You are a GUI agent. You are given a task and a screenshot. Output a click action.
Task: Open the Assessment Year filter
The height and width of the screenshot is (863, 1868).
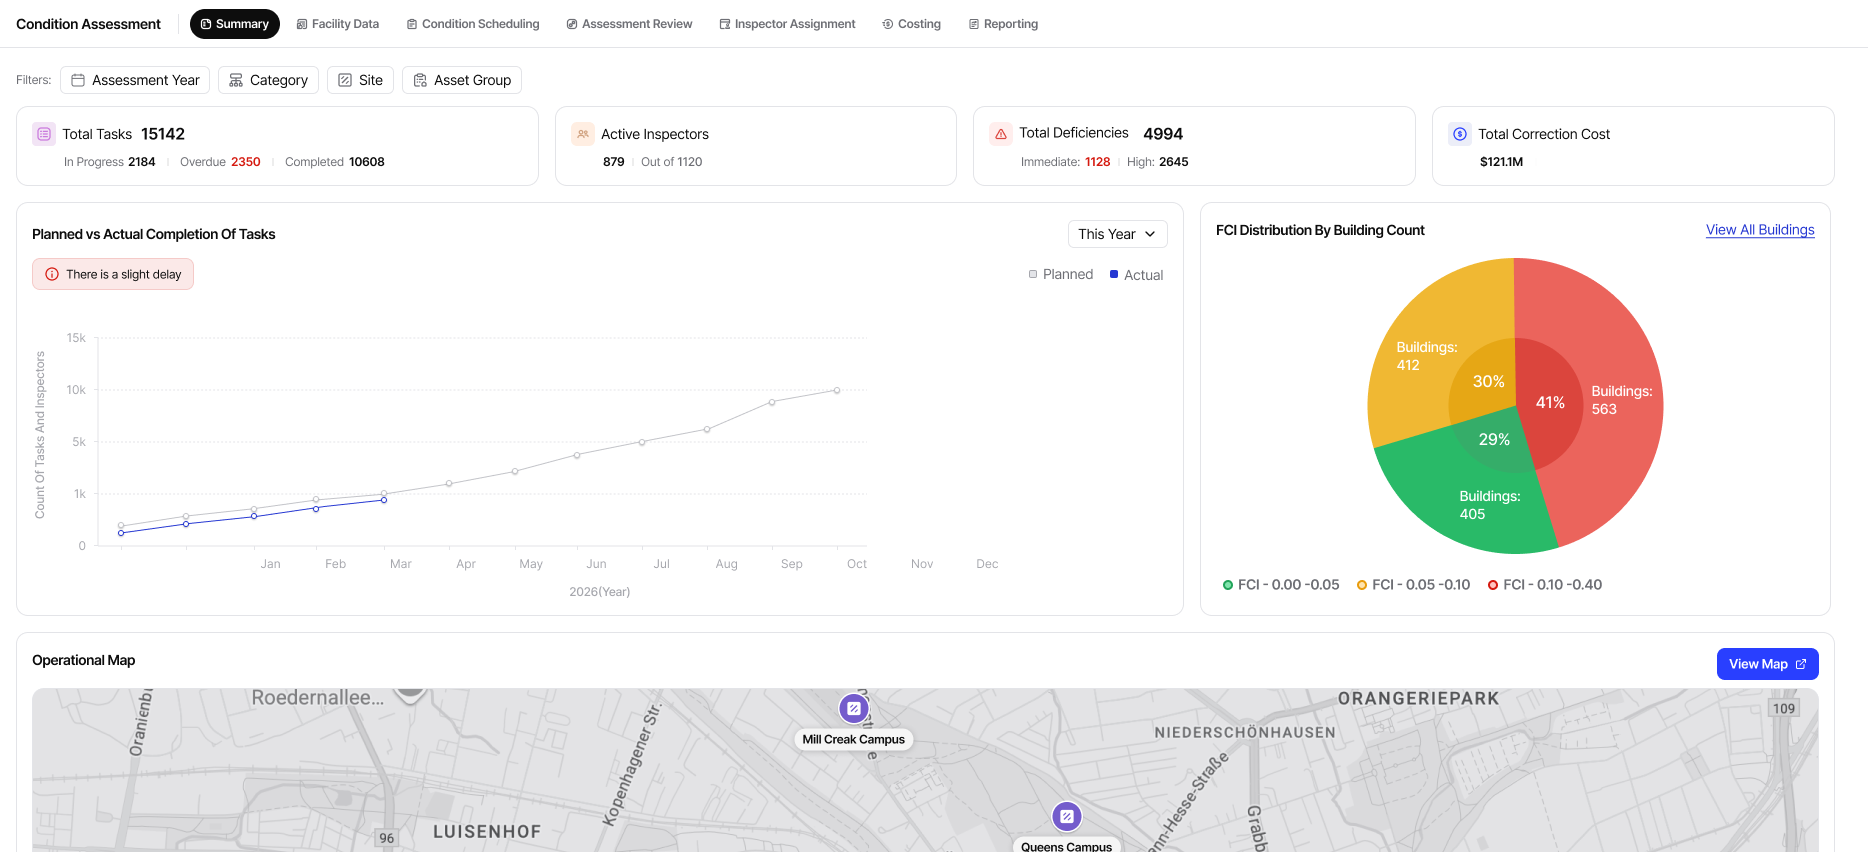pos(135,80)
